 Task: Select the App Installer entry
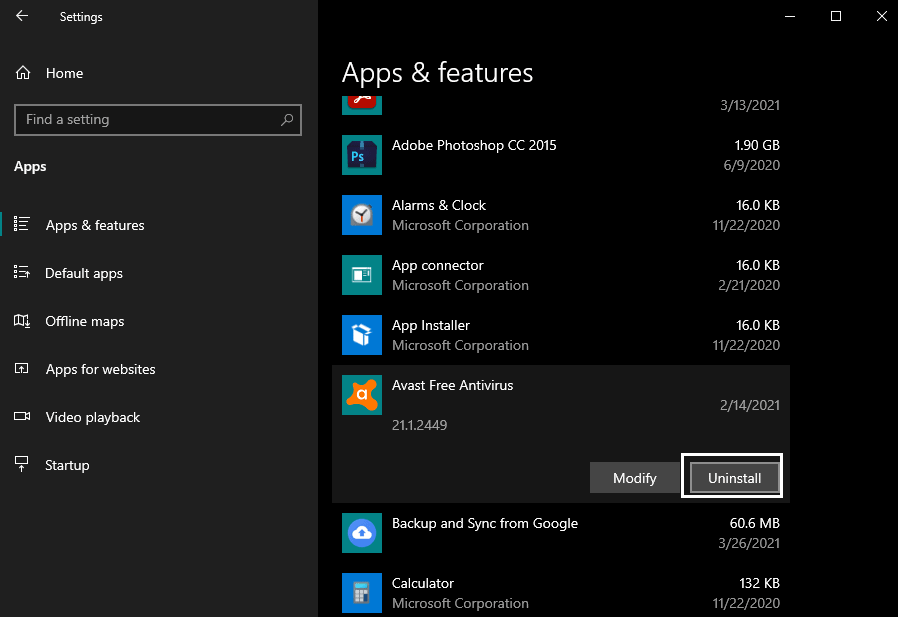[561, 335]
